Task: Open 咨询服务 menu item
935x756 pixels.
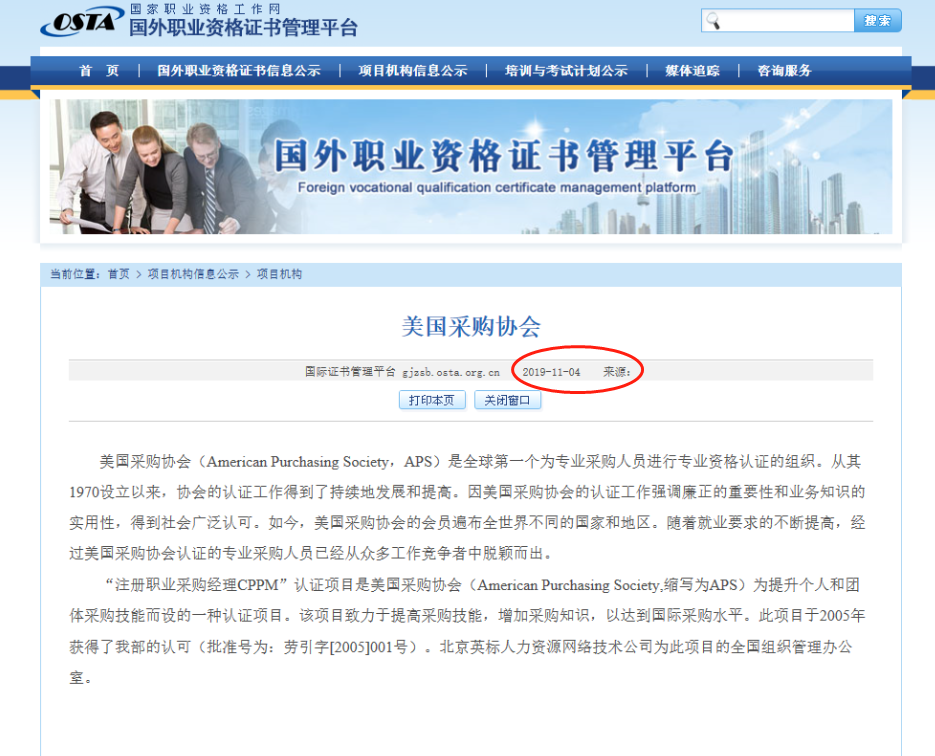Action: click(784, 71)
